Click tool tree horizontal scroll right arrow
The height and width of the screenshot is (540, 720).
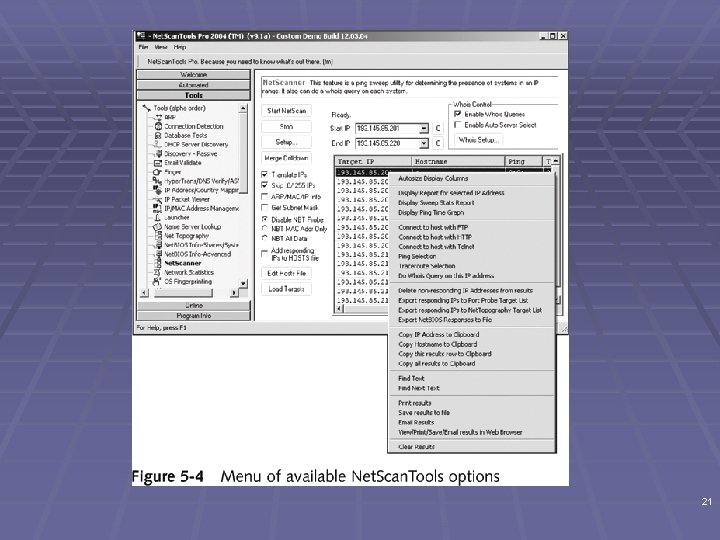point(234,292)
